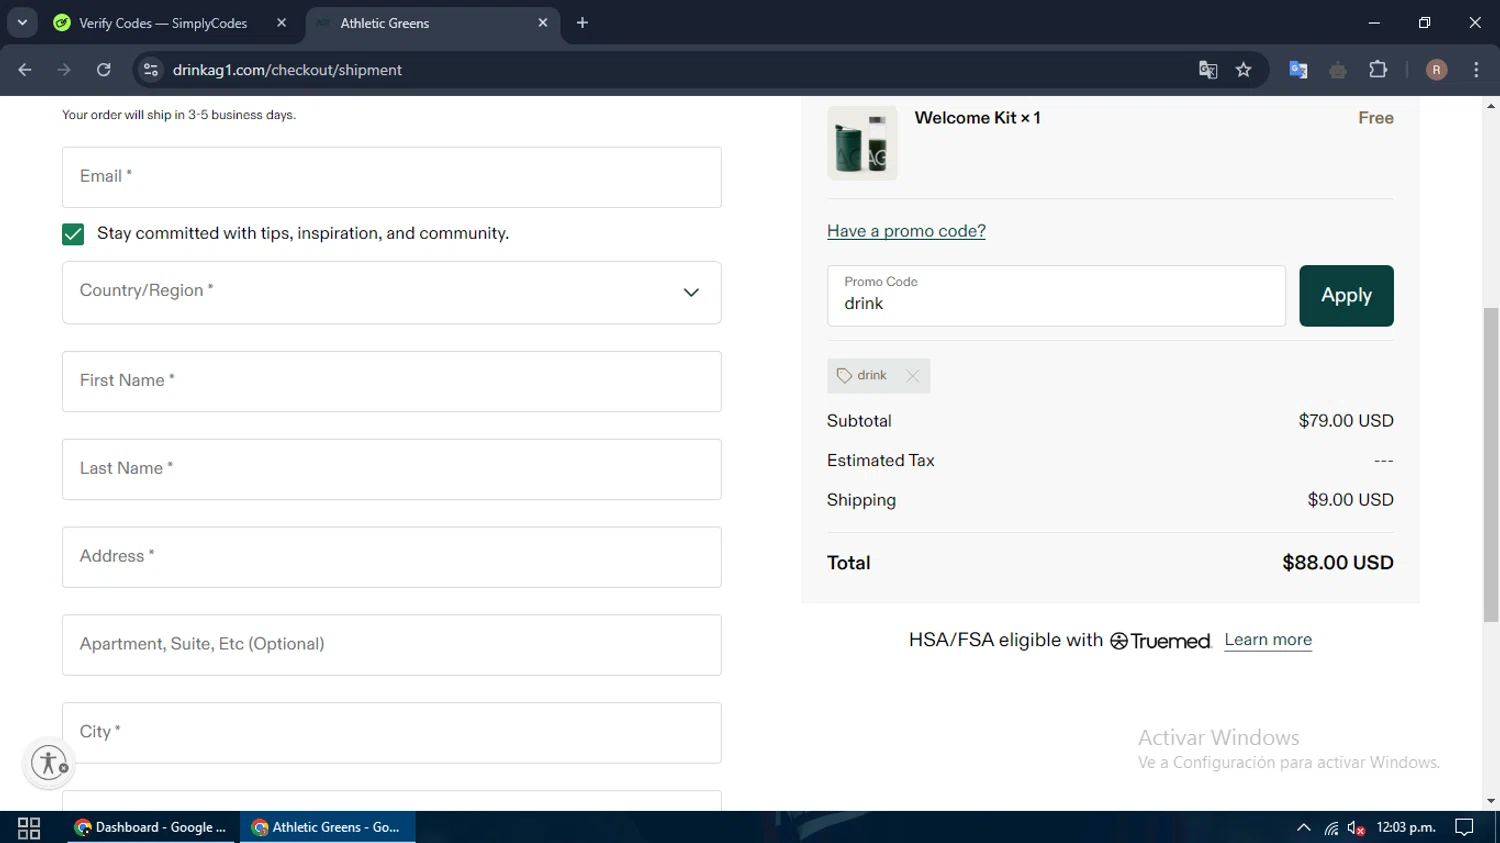The image size is (1500, 843).
Task: Apply the promo code
Action: pos(1346,296)
